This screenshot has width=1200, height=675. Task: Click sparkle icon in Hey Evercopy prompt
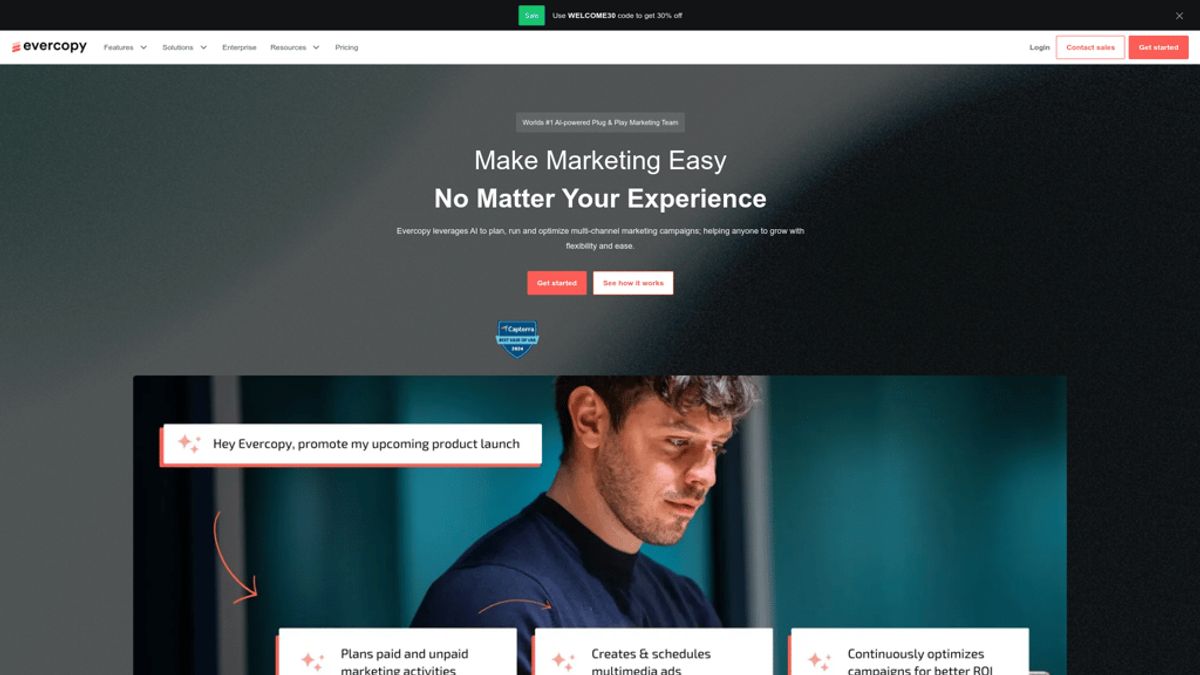189,443
